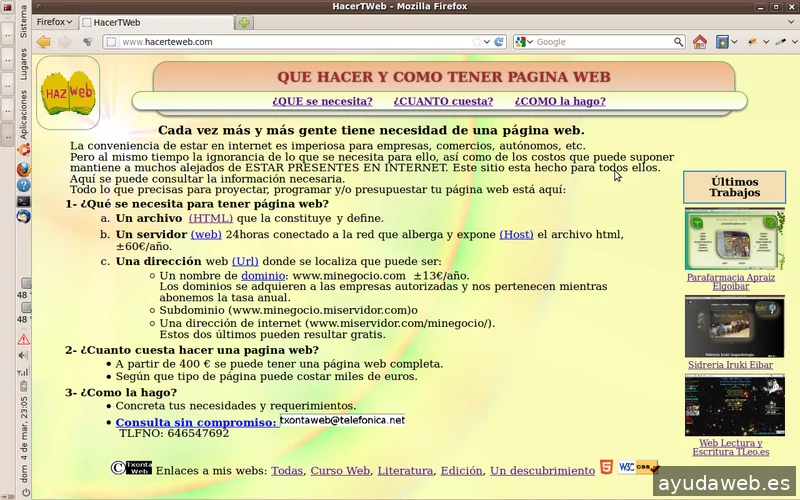Image resolution: width=800 pixels, height=500 pixels.
Task: Follow the (HTML) link
Action: (211, 218)
